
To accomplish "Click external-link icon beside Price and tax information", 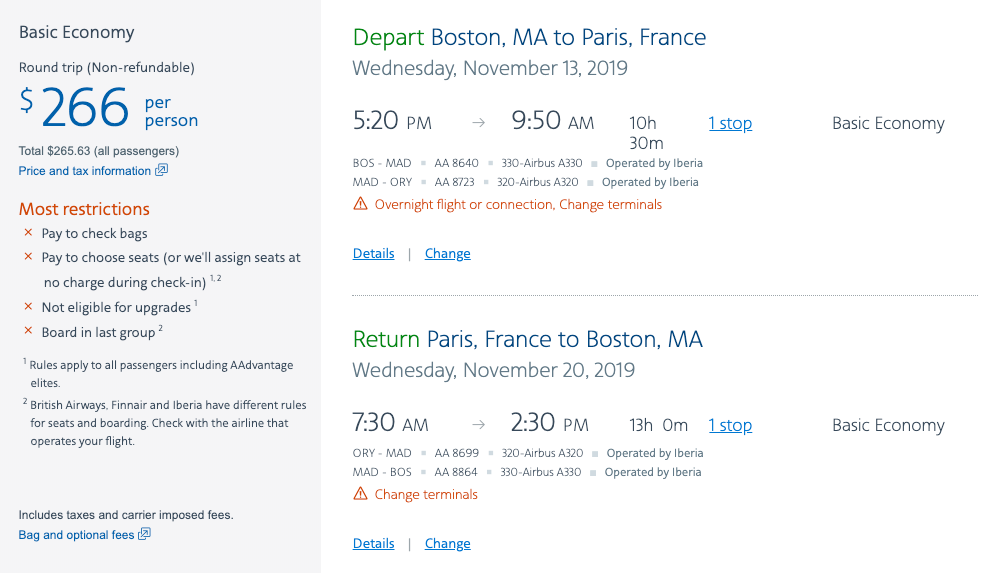I will 161,171.
